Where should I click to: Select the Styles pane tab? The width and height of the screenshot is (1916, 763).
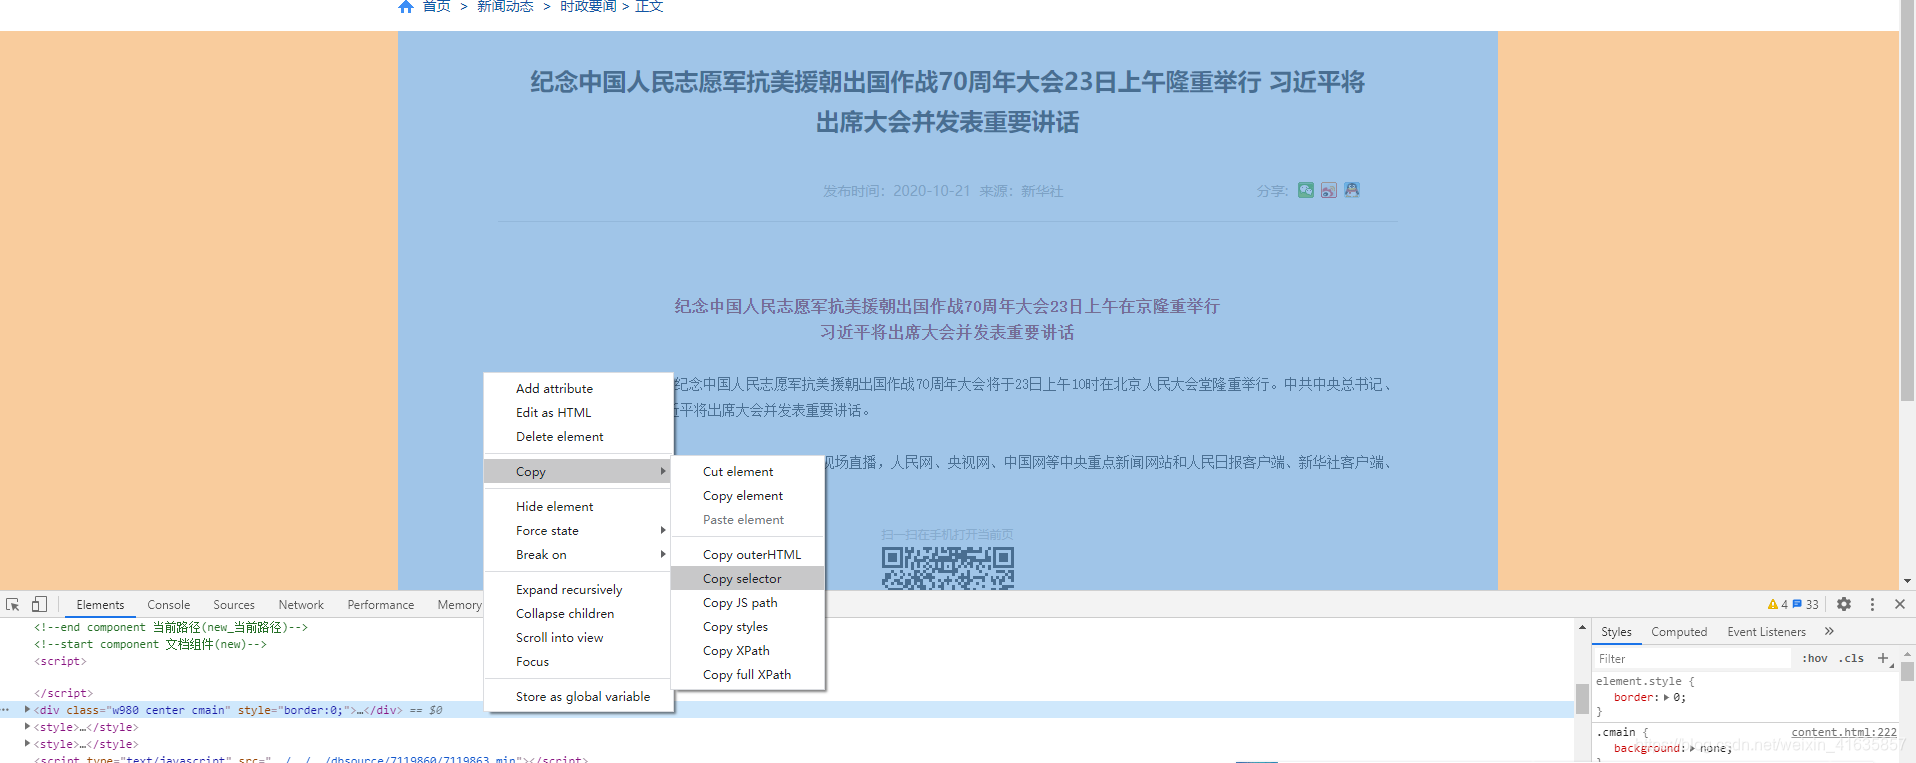click(1616, 631)
